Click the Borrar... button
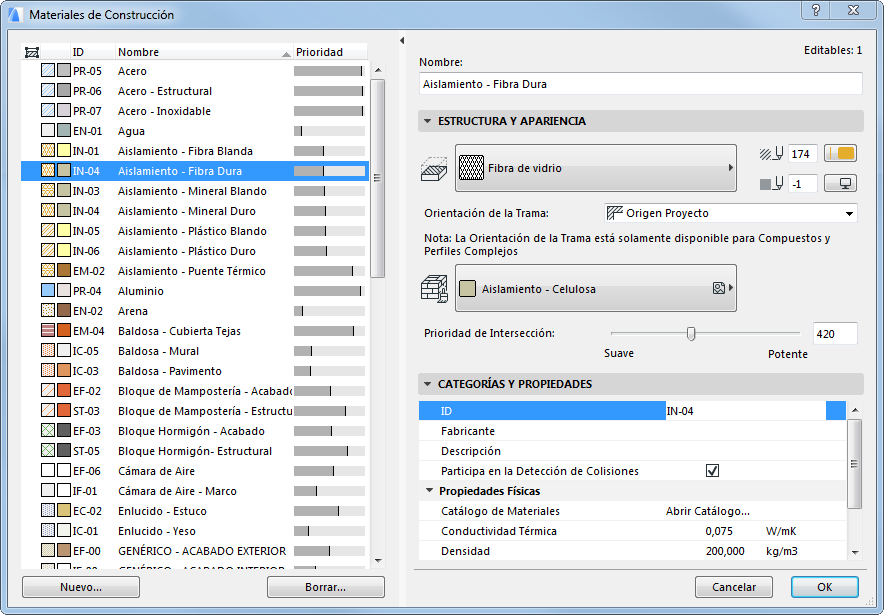 click(x=326, y=587)
